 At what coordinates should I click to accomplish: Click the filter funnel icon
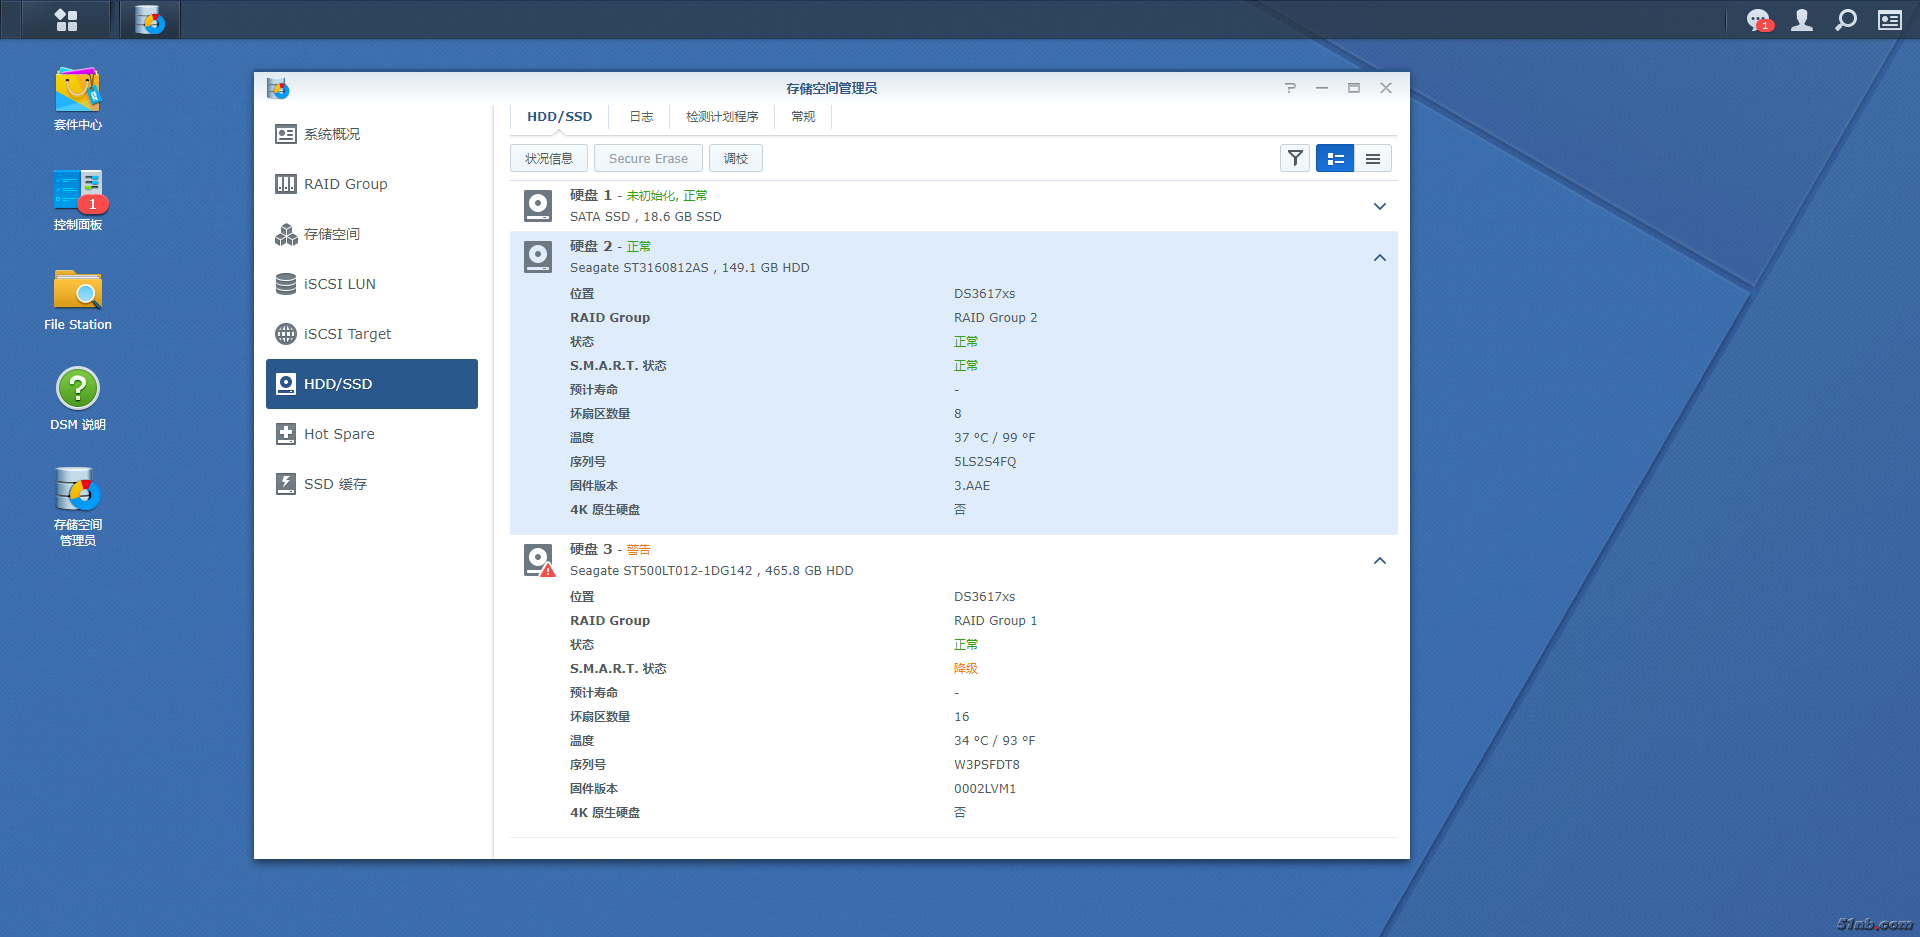pyautogui.click(x=1295, y=158)
